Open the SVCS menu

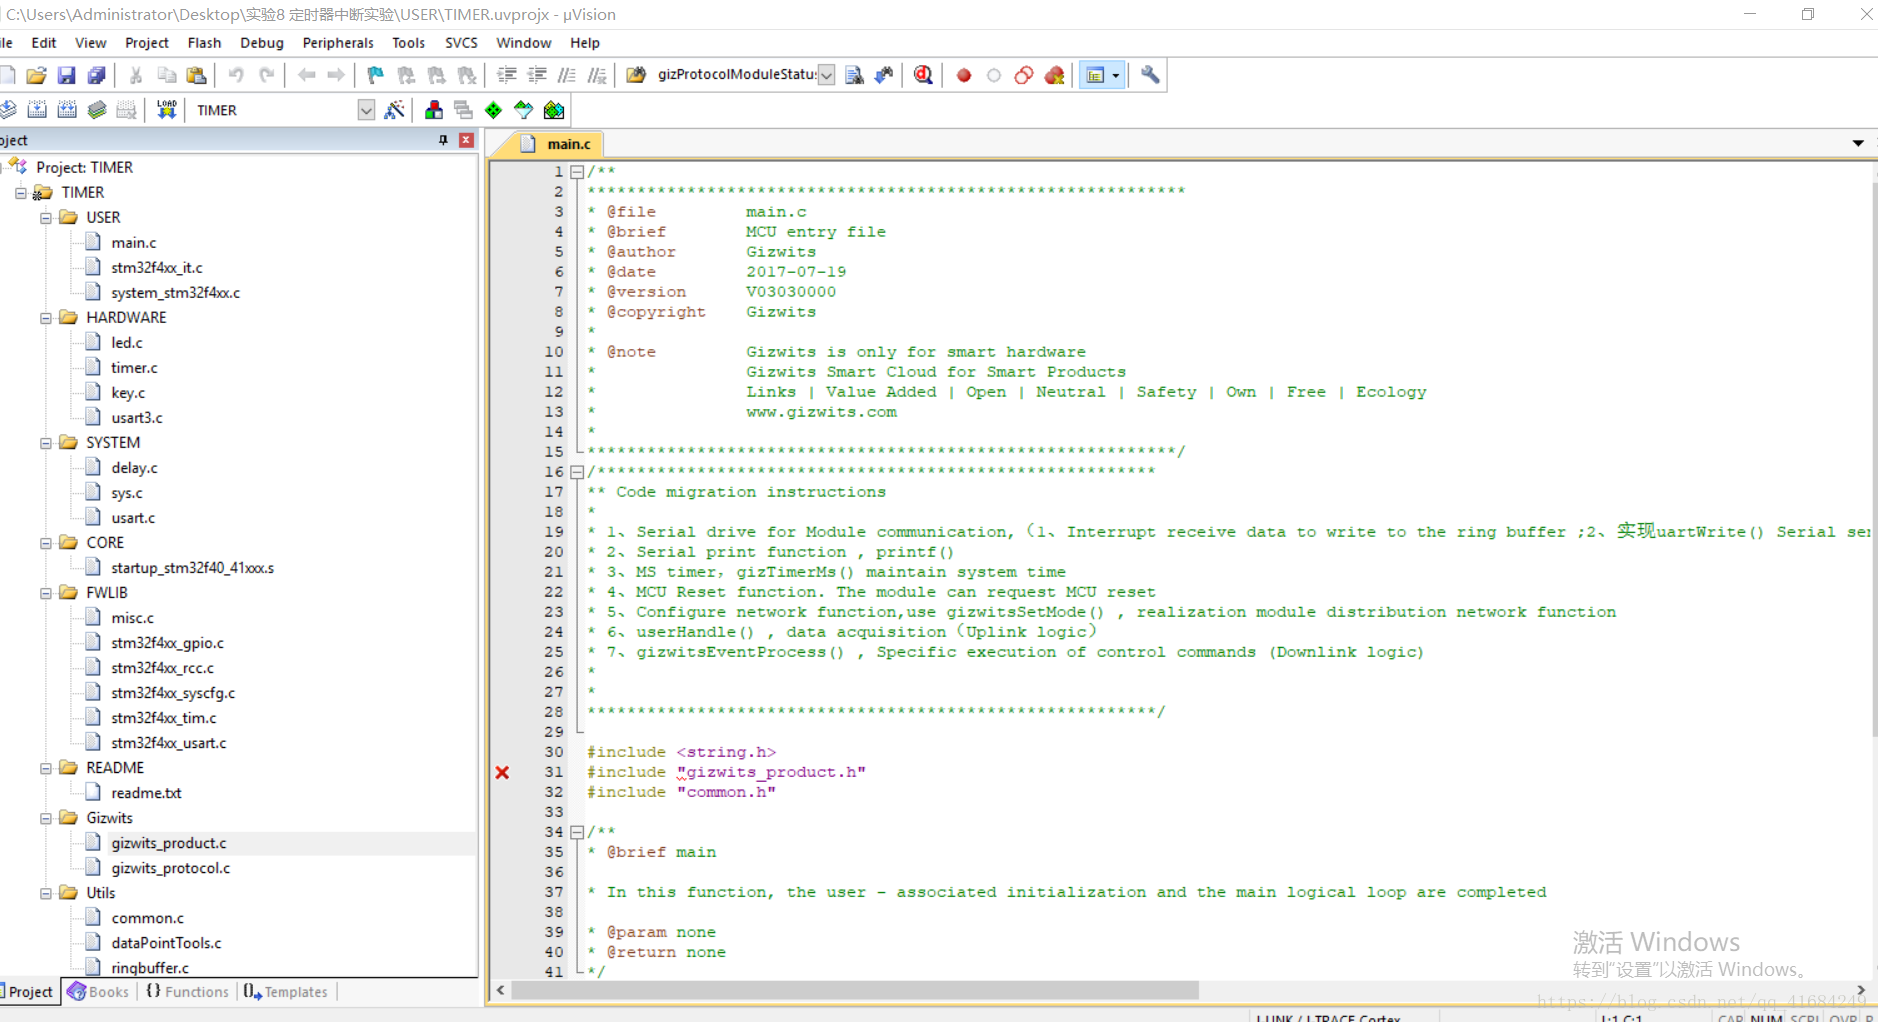click(x=461, y=43)
